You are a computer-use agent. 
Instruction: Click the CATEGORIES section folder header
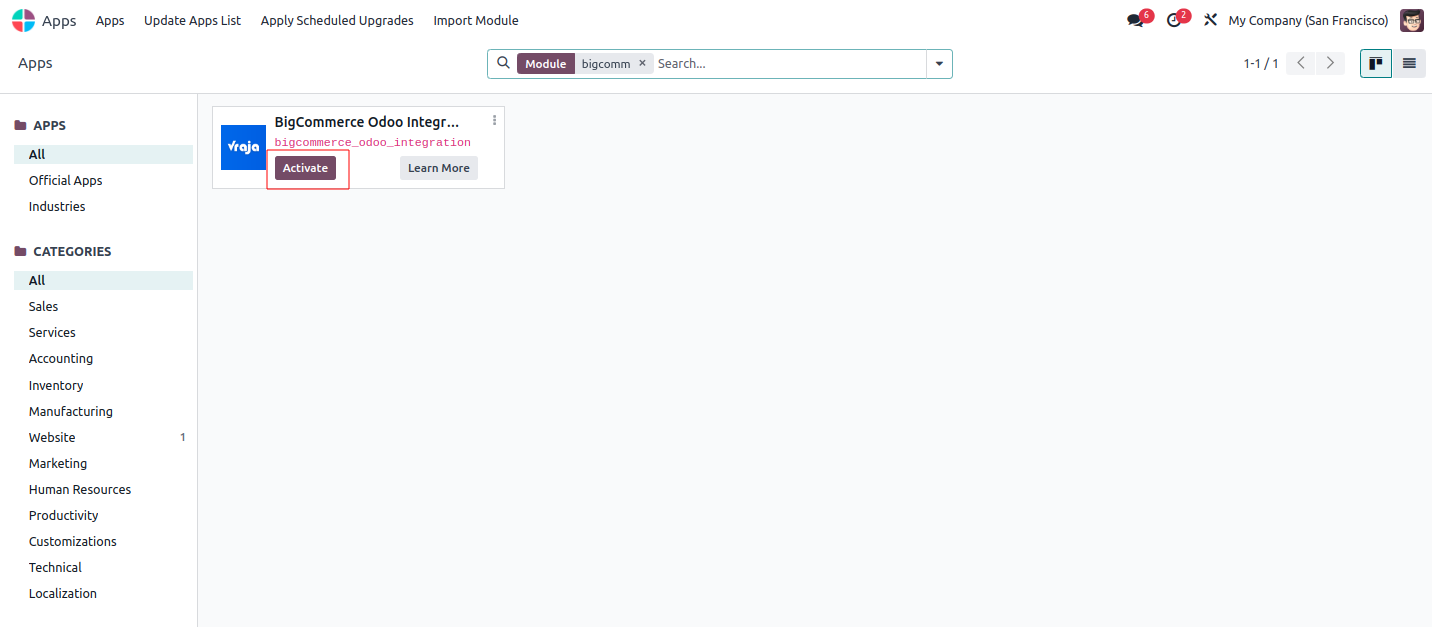[x=63, y=251]
